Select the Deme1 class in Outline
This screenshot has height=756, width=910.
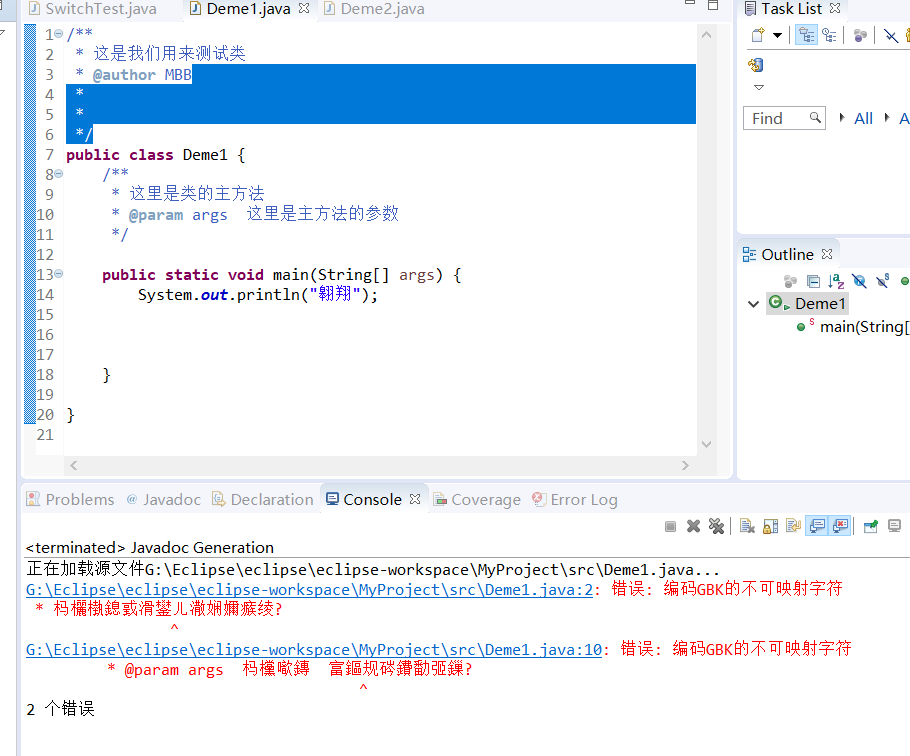pos(807,303)
